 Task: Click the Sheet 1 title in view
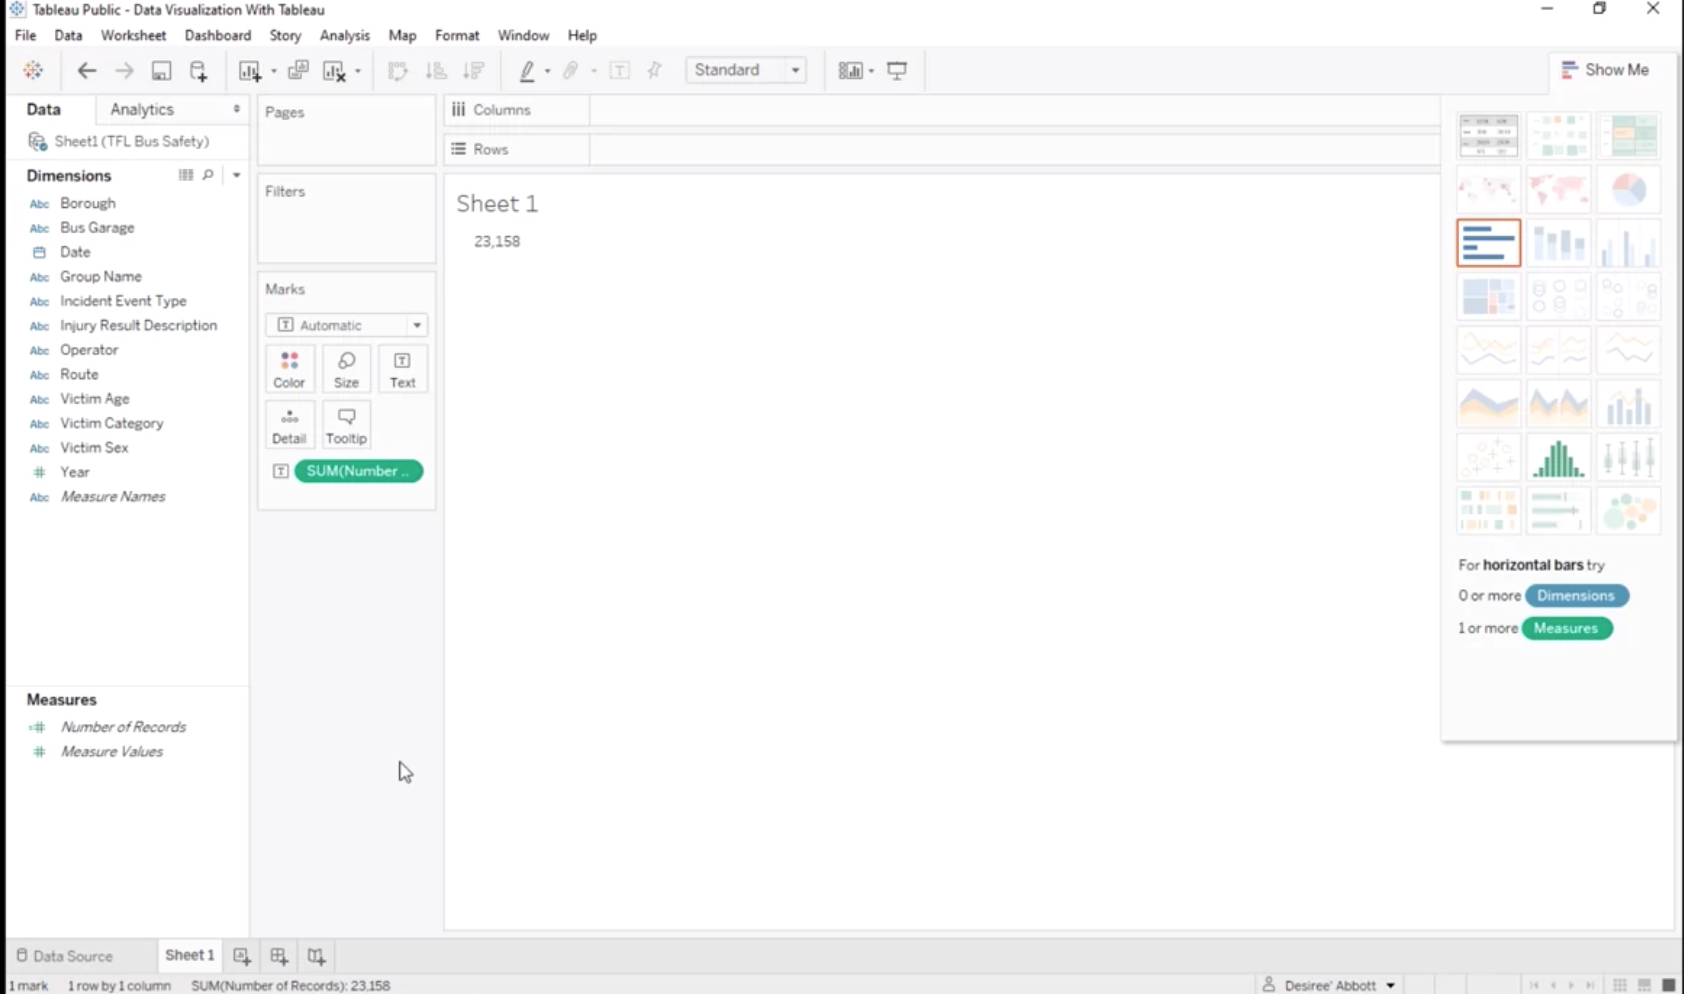pos(497,204)
